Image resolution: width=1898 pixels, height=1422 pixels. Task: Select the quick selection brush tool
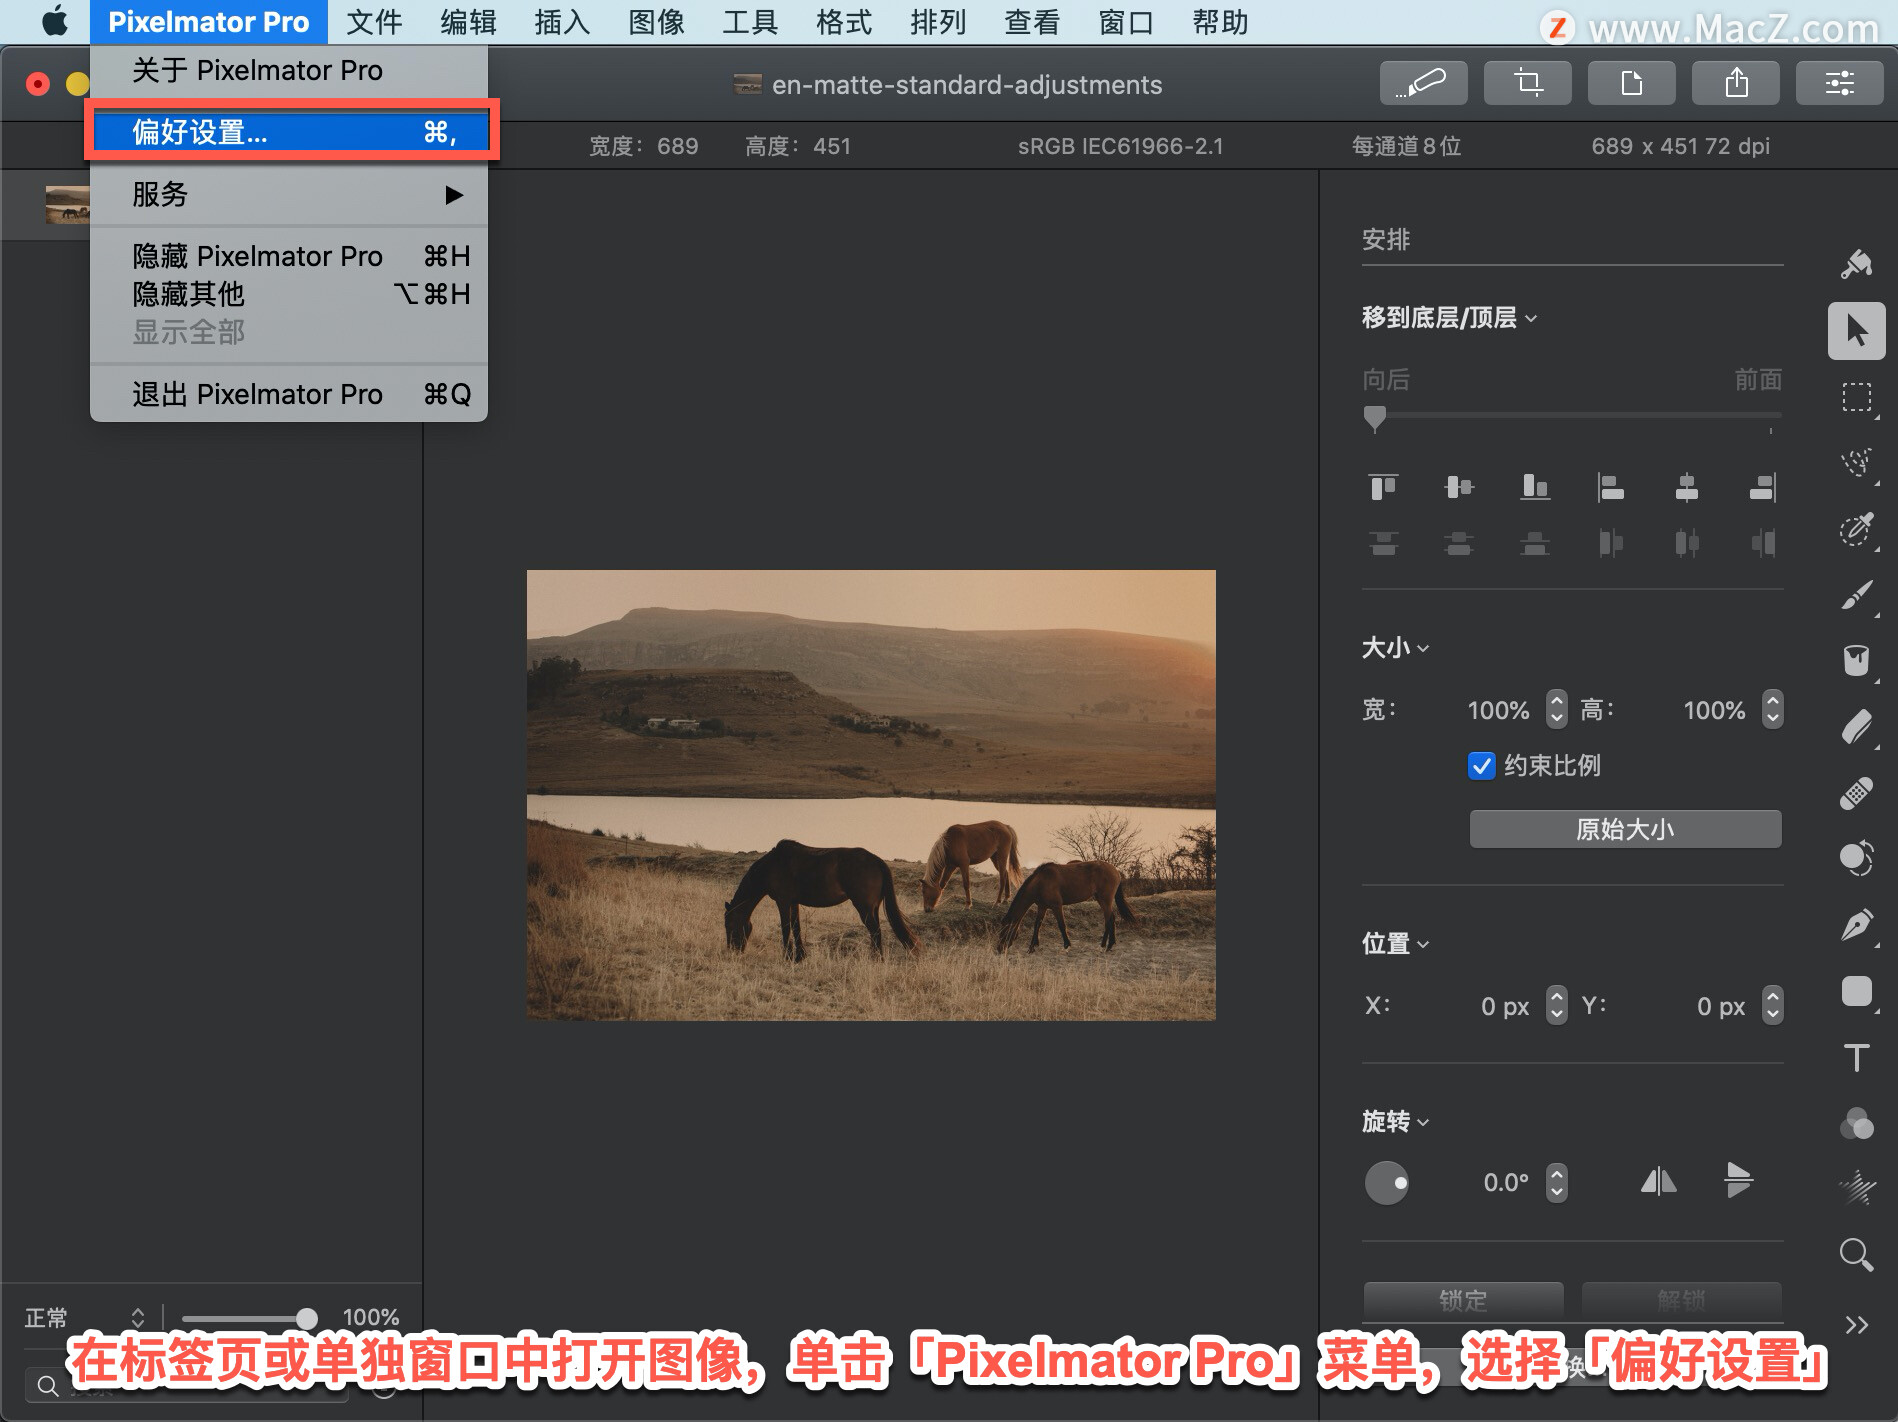click(x=1856, y=529)
